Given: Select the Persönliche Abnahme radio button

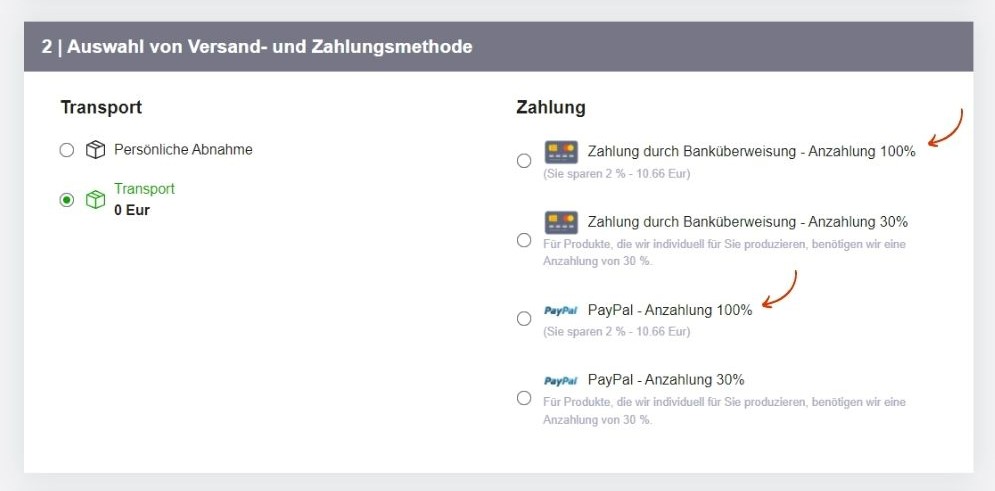Looking at the screenshot, I should pos(67,150).
